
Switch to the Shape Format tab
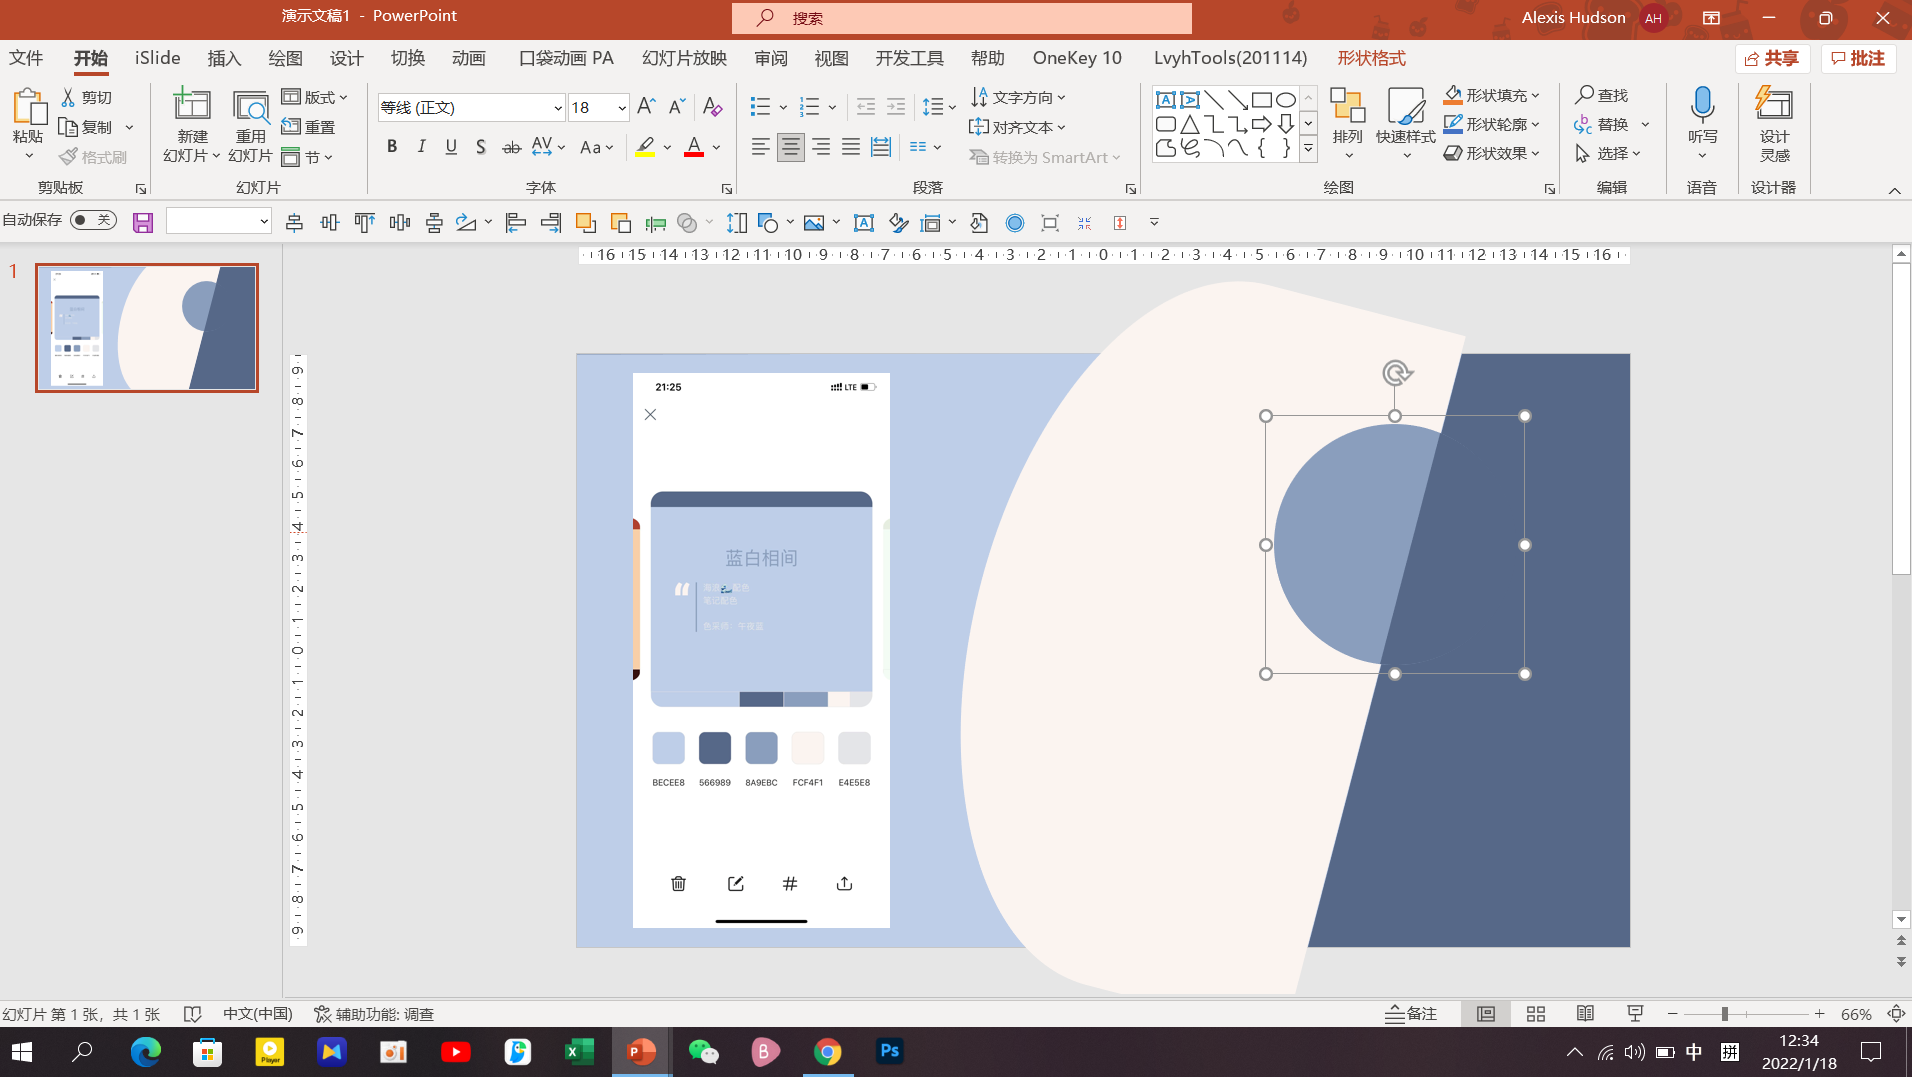1371,58
